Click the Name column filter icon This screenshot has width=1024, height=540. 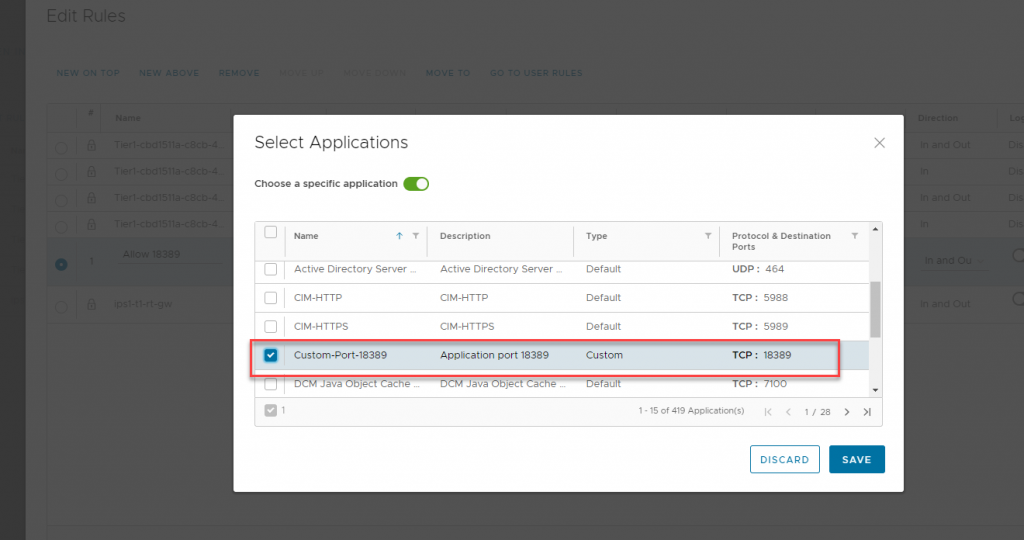point(415,236)
